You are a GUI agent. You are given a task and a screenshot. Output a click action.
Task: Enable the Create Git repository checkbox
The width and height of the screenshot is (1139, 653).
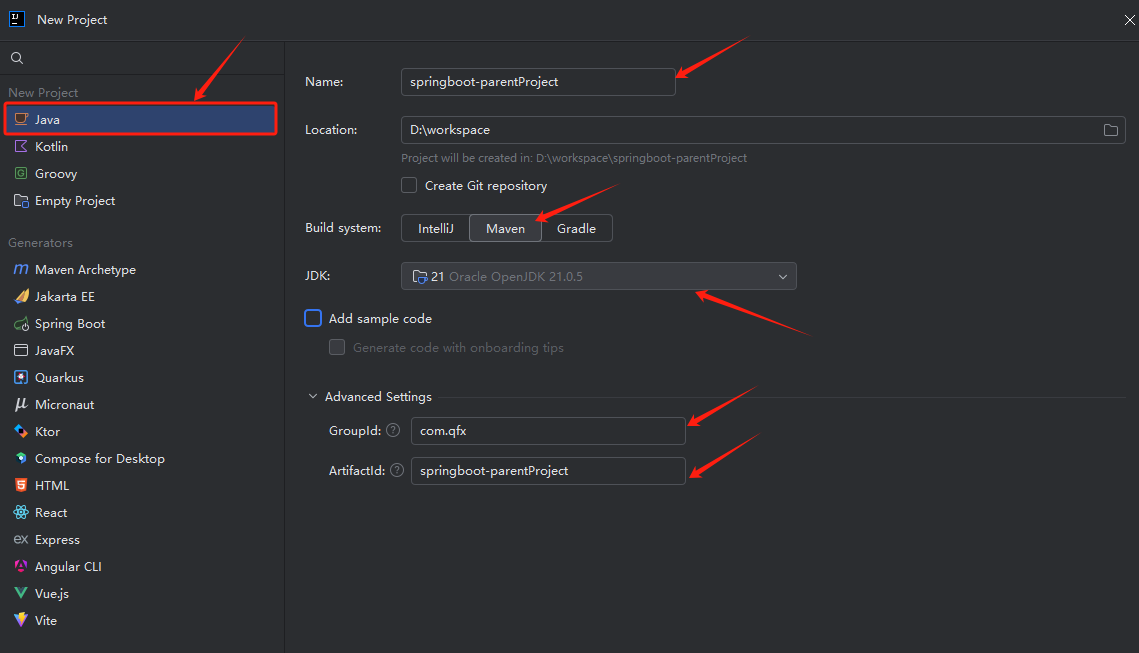pyautogui.click(x=409, y=185)
